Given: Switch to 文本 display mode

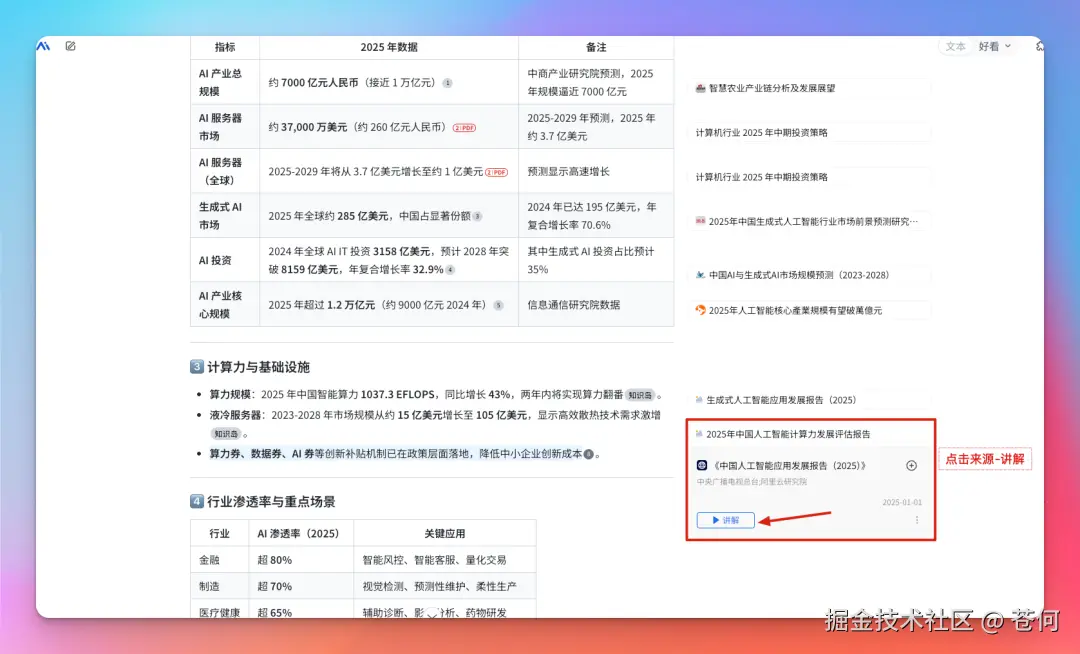Looking at the screenshot, I should [x=955, y=46].
